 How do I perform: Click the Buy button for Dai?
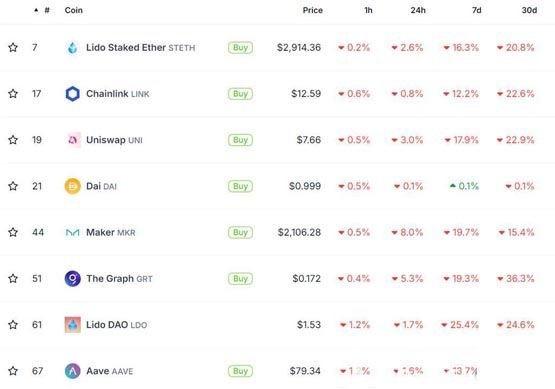240,186
